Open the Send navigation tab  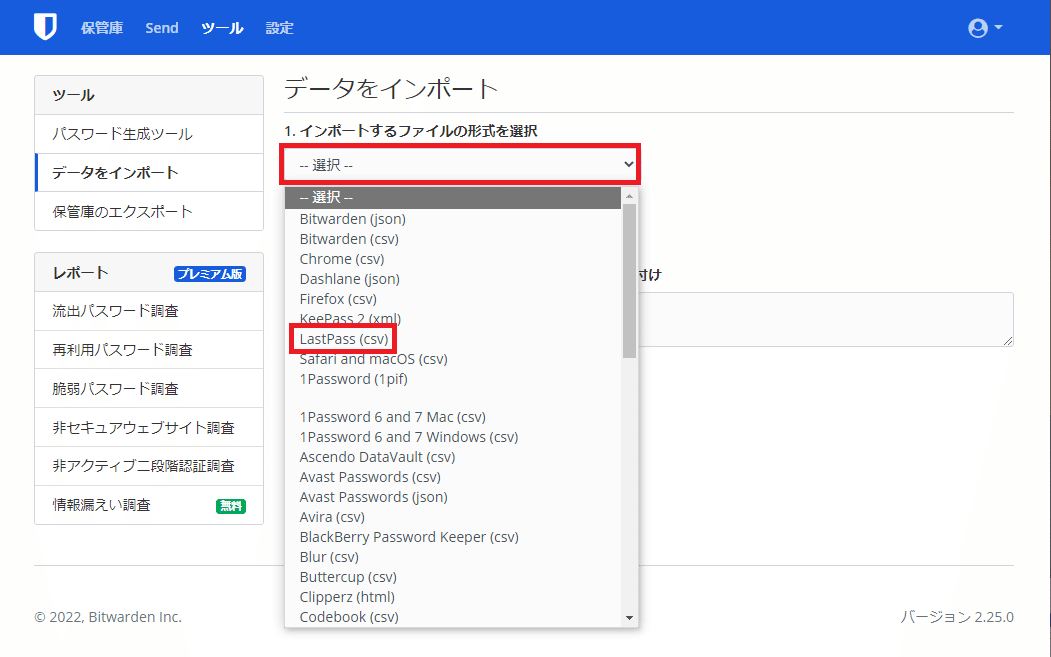tap(162, 28)
